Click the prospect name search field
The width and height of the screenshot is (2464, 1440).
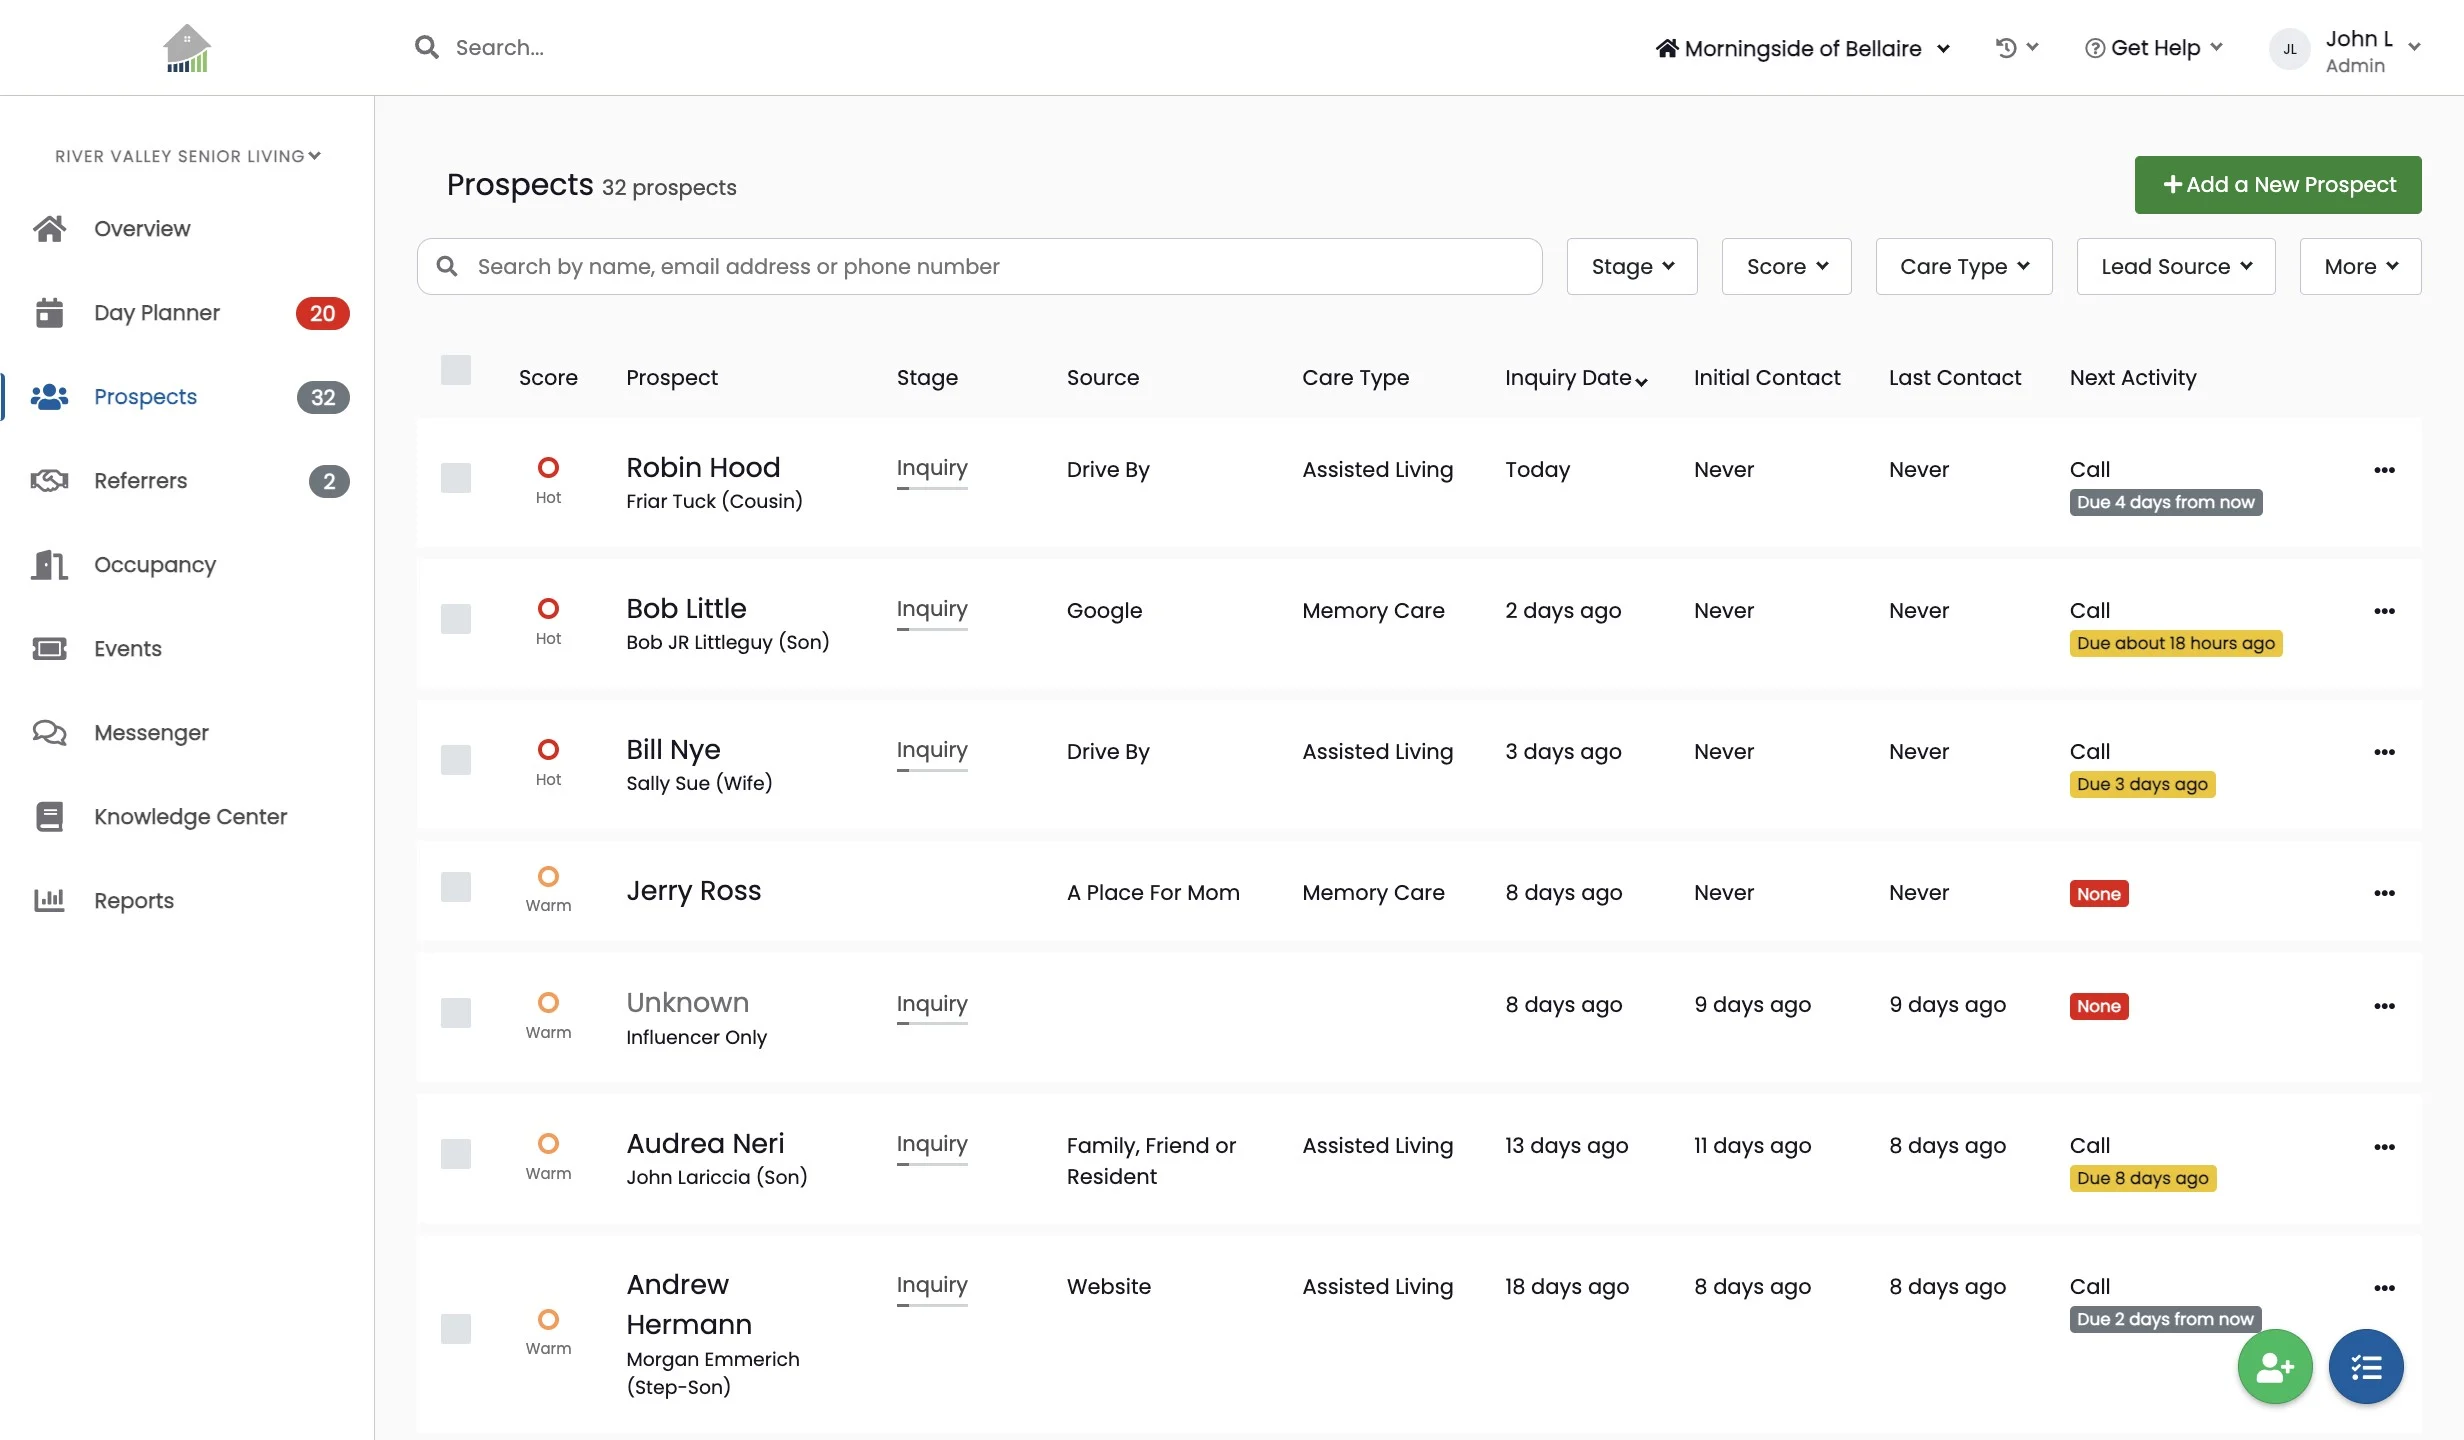(x=980, y=266)
